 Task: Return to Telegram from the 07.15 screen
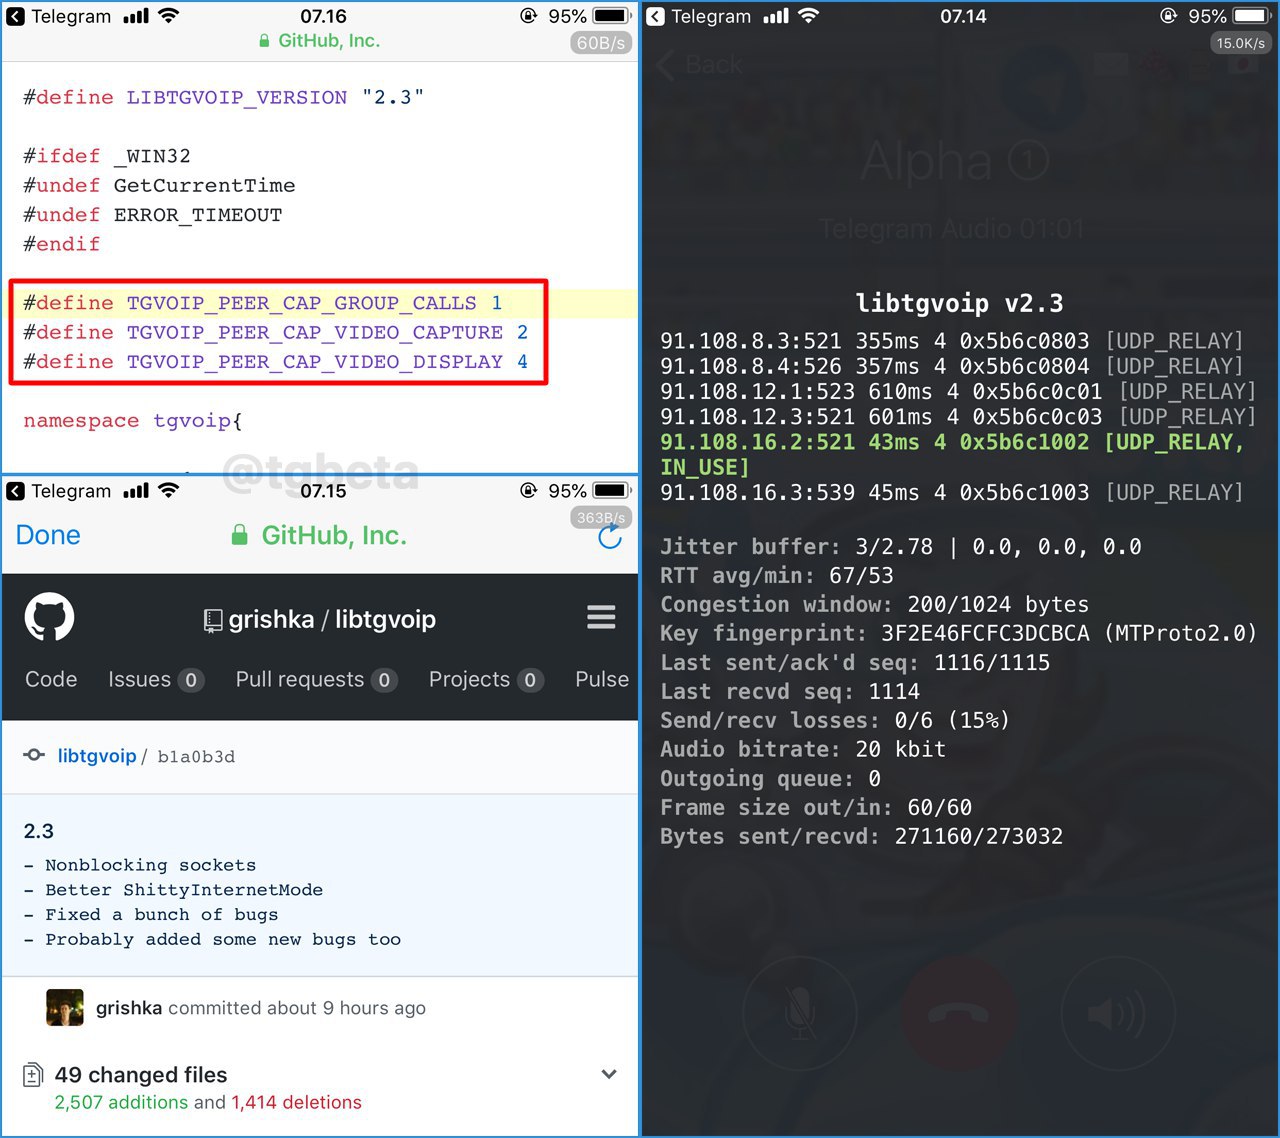pos(59,491)
